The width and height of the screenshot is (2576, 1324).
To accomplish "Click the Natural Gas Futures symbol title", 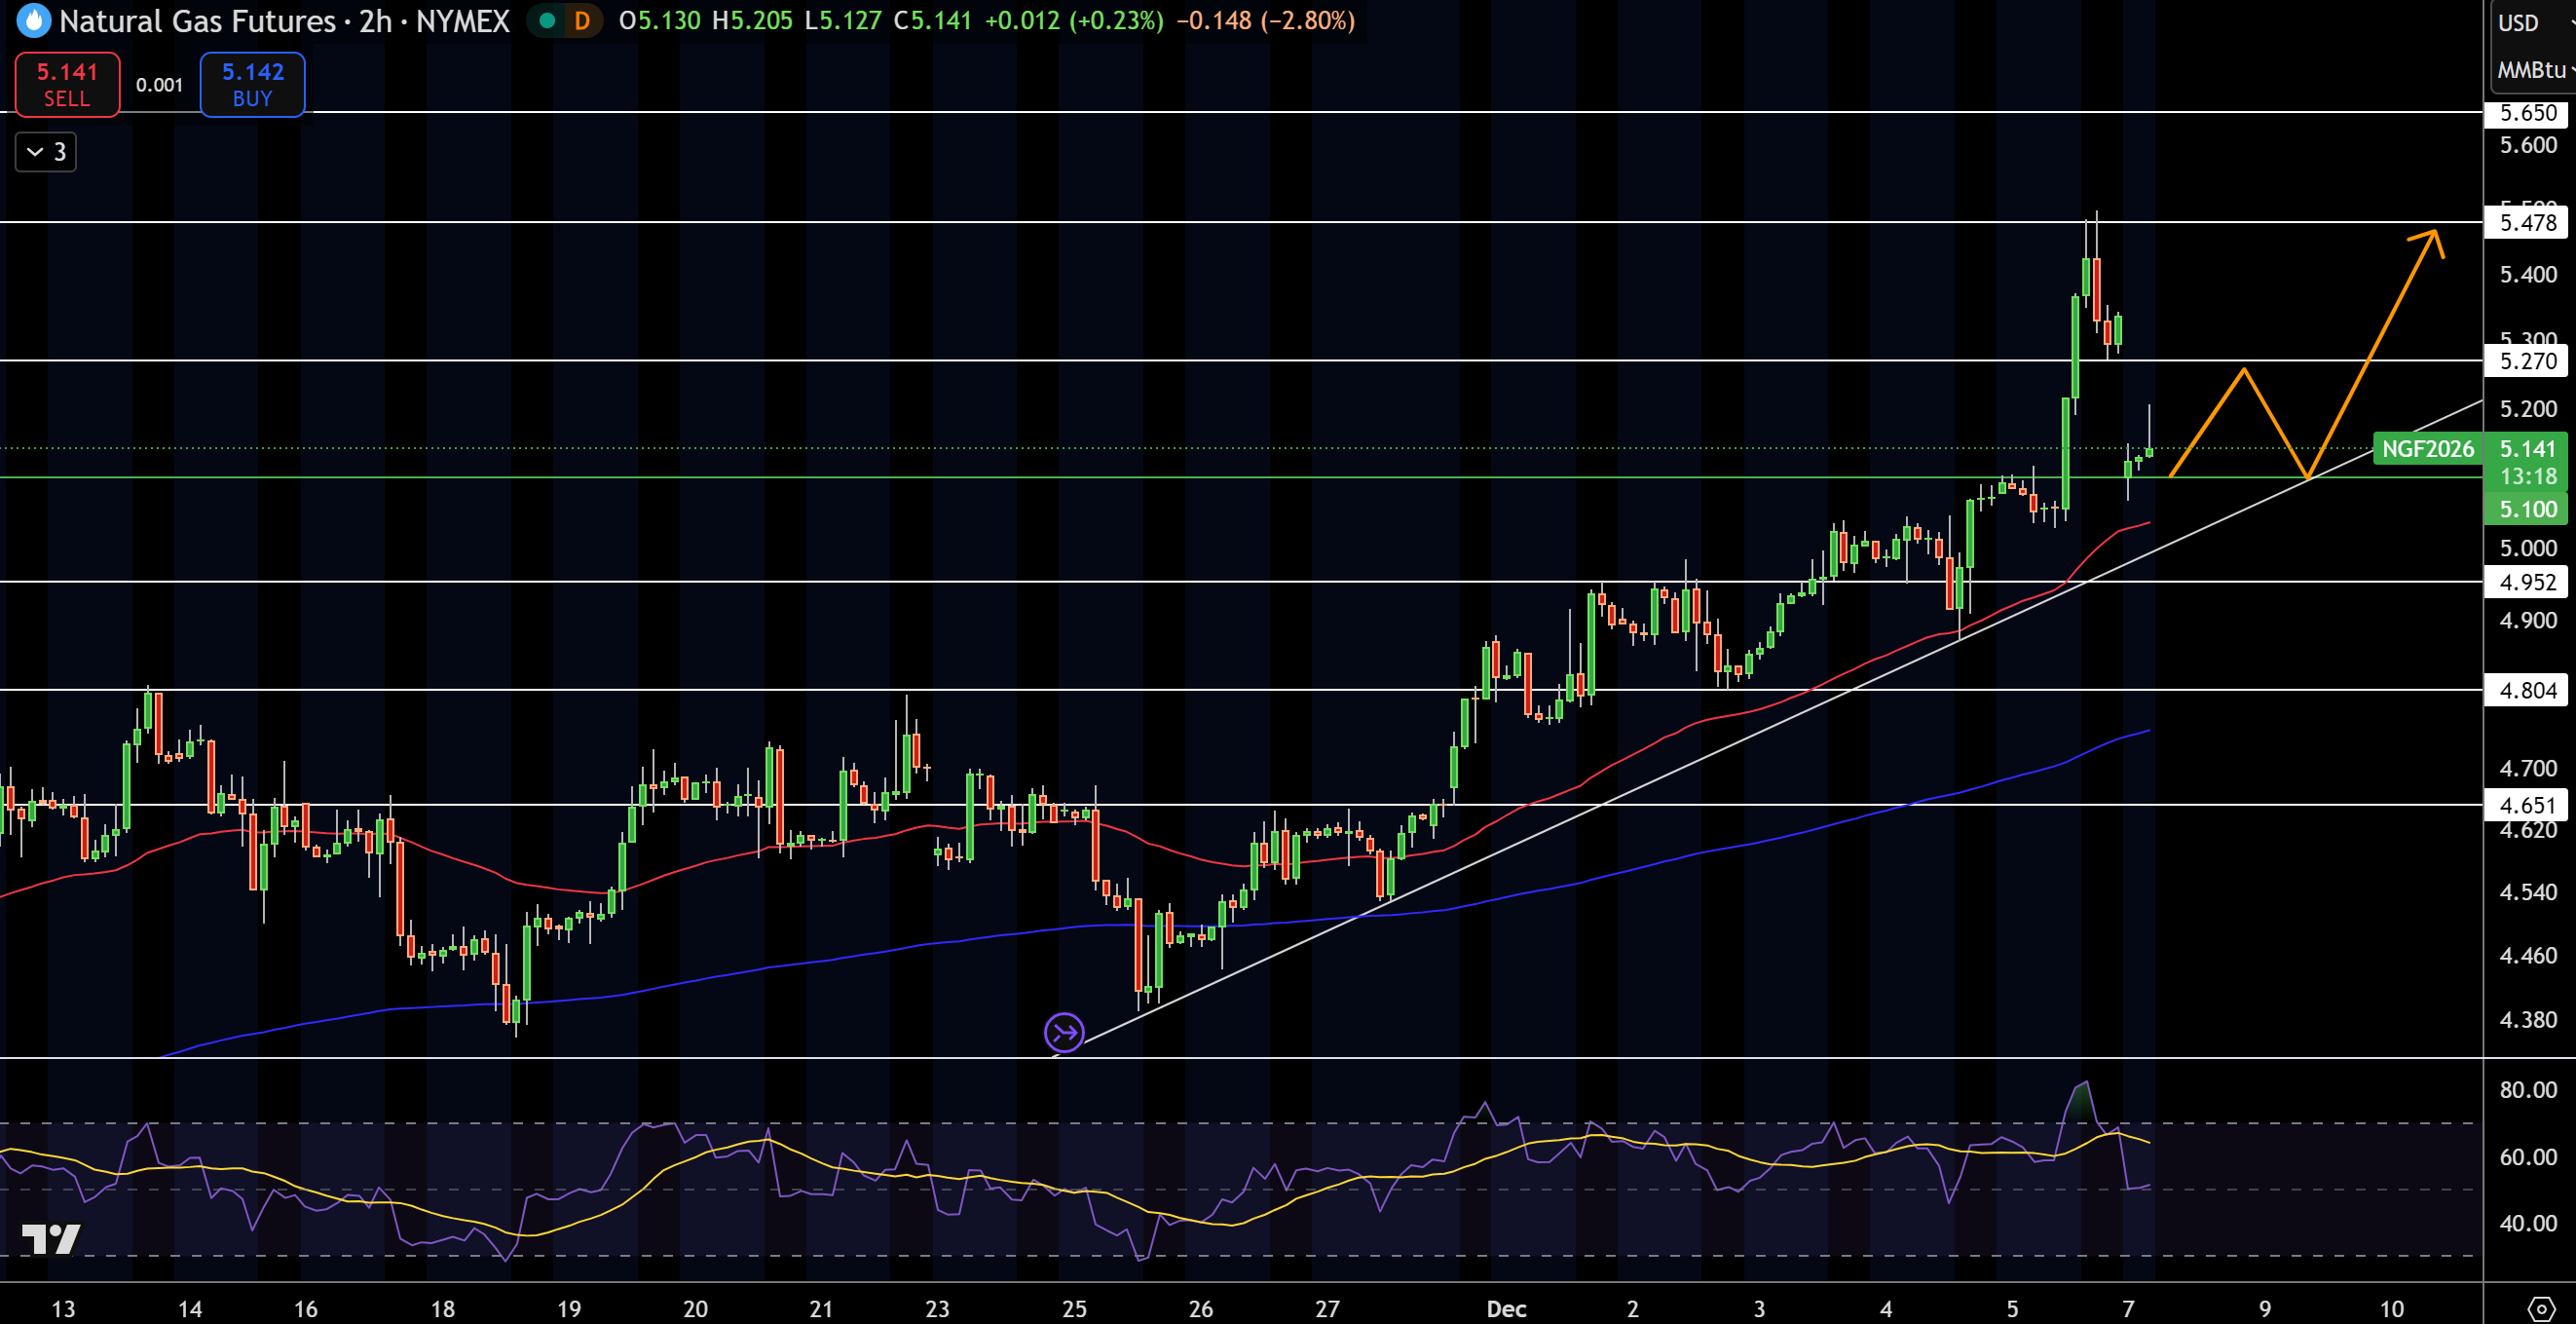I will 197,21.
